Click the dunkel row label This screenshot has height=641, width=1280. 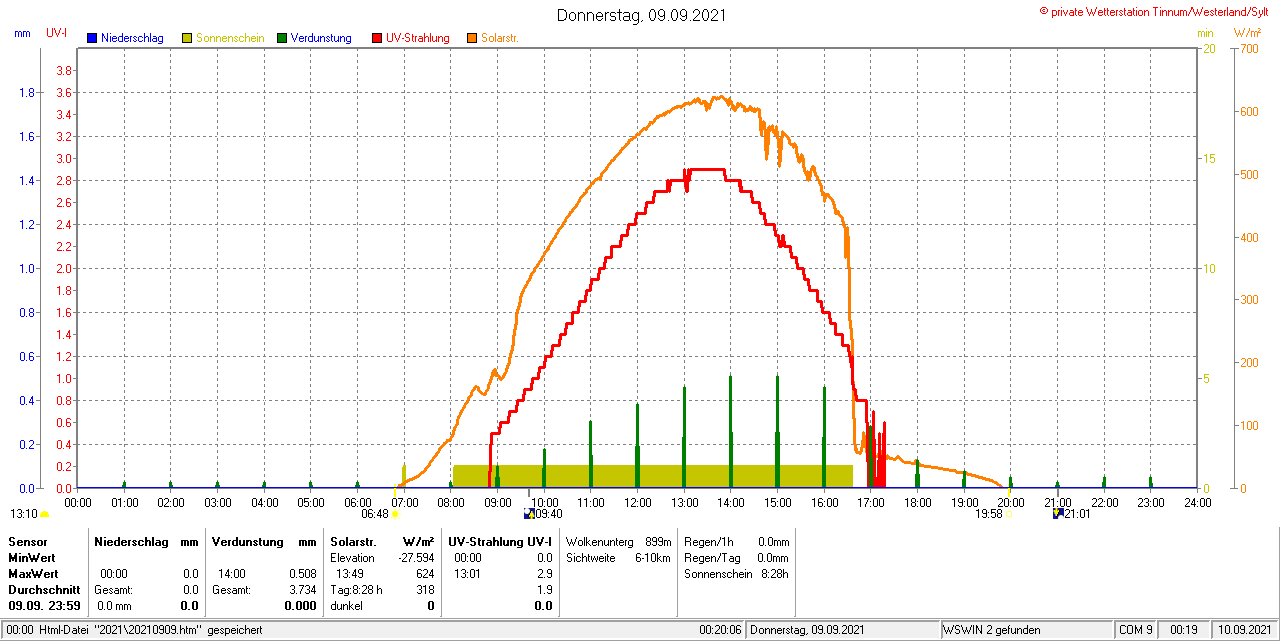[x=346, y=606]
